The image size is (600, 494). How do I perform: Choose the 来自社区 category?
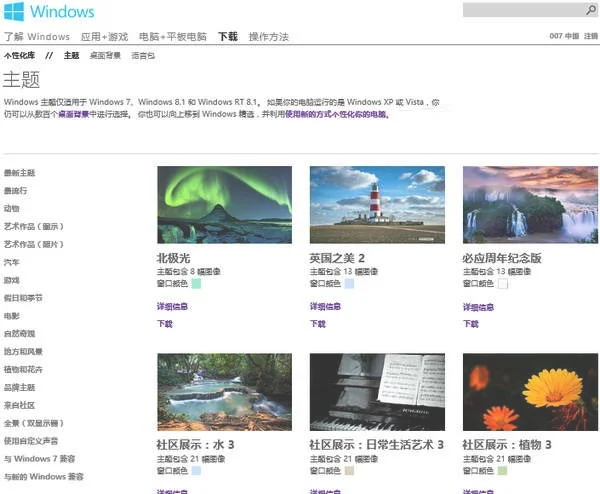click(x=20, y=405)
